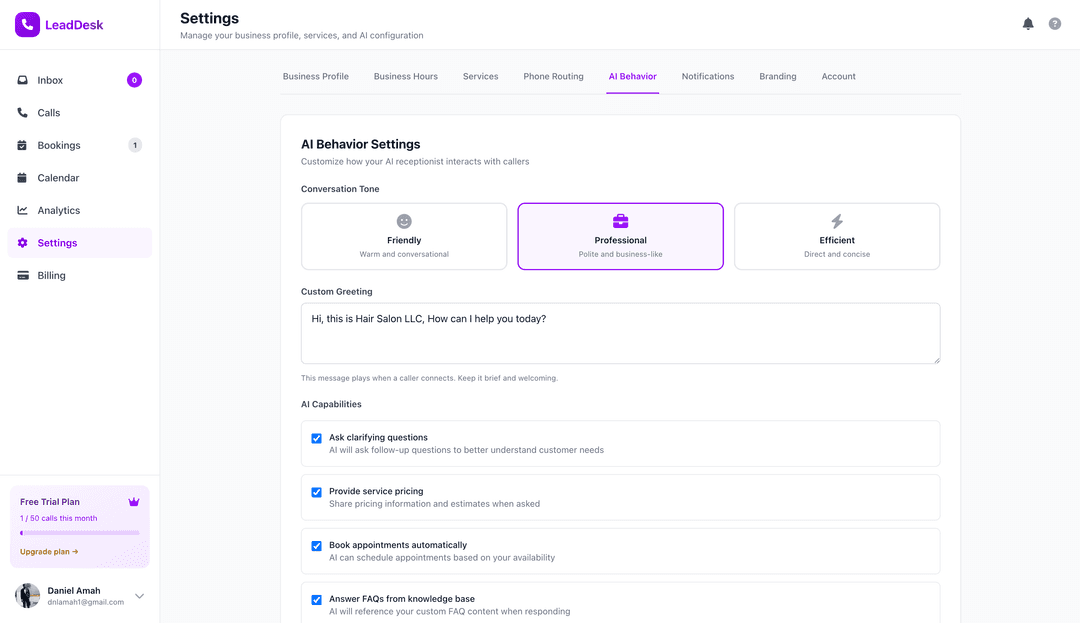1080x623 pixels.
Task: Click the help question mark icon
Action: (x=1055, y=24)
